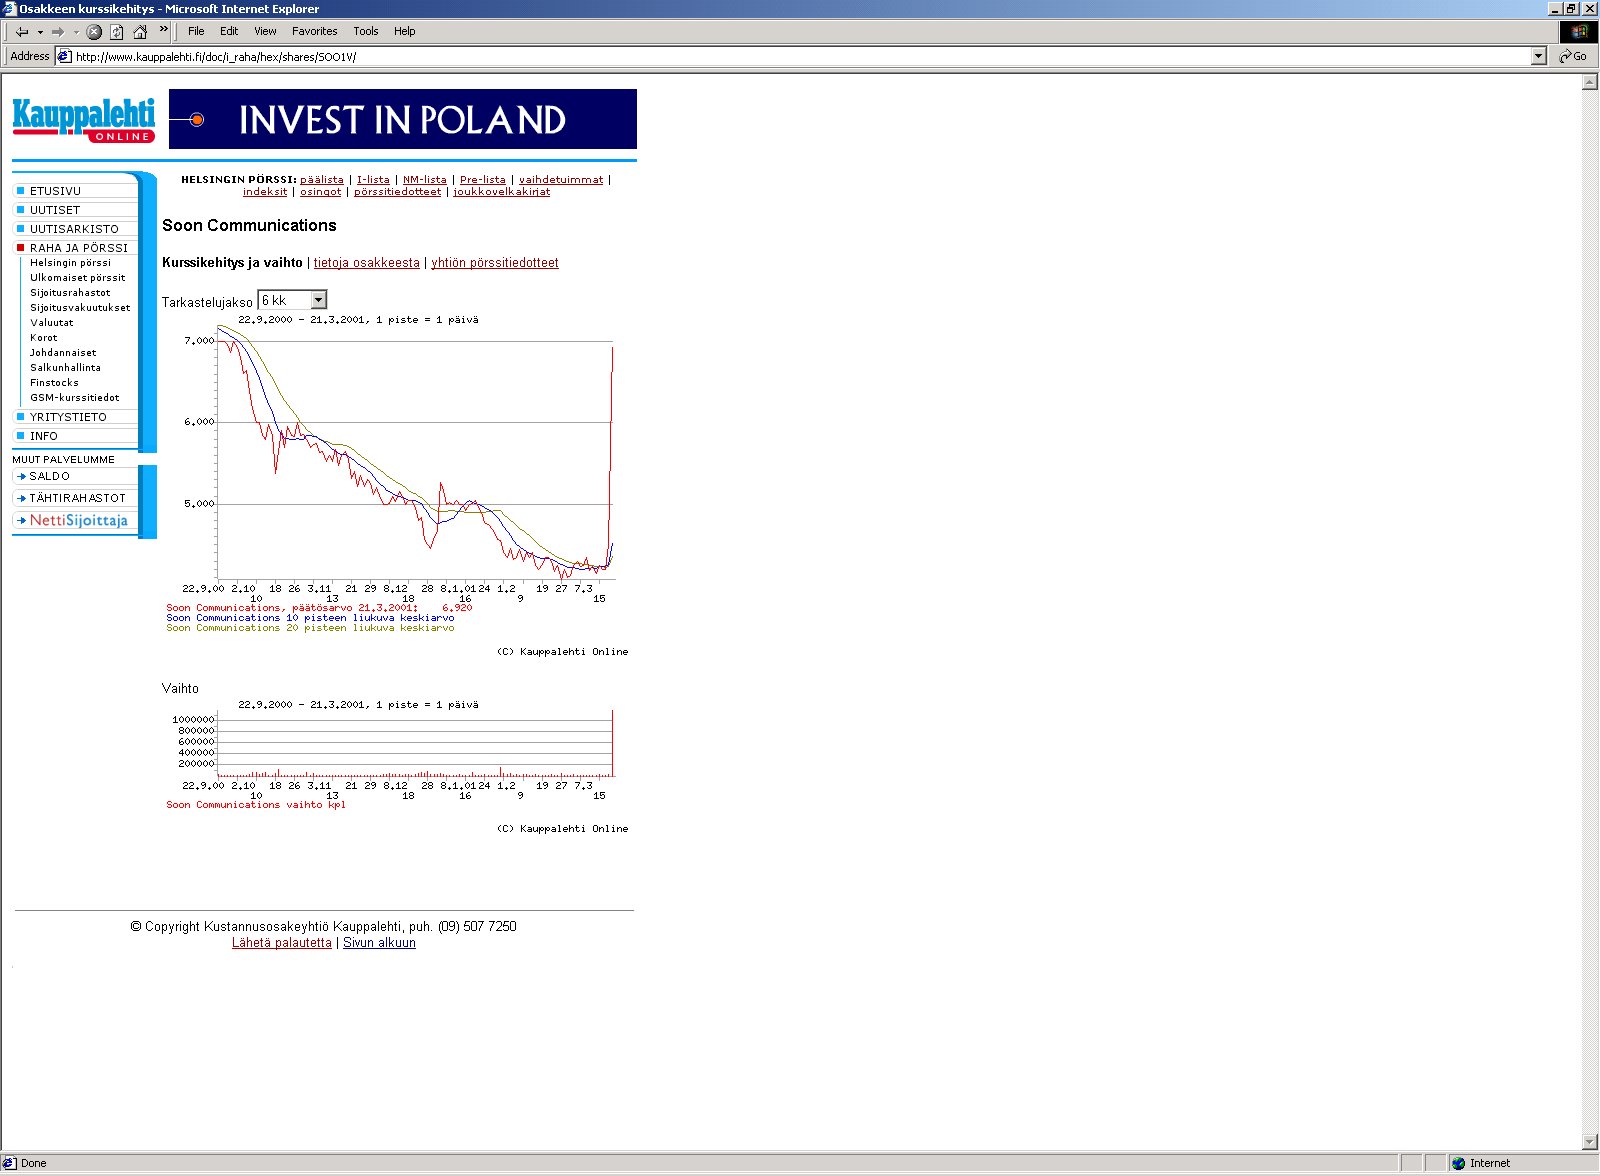1600x1176 pixels.
Task: Open the Tarkastelujakso period dropdown
Action: 318,300
